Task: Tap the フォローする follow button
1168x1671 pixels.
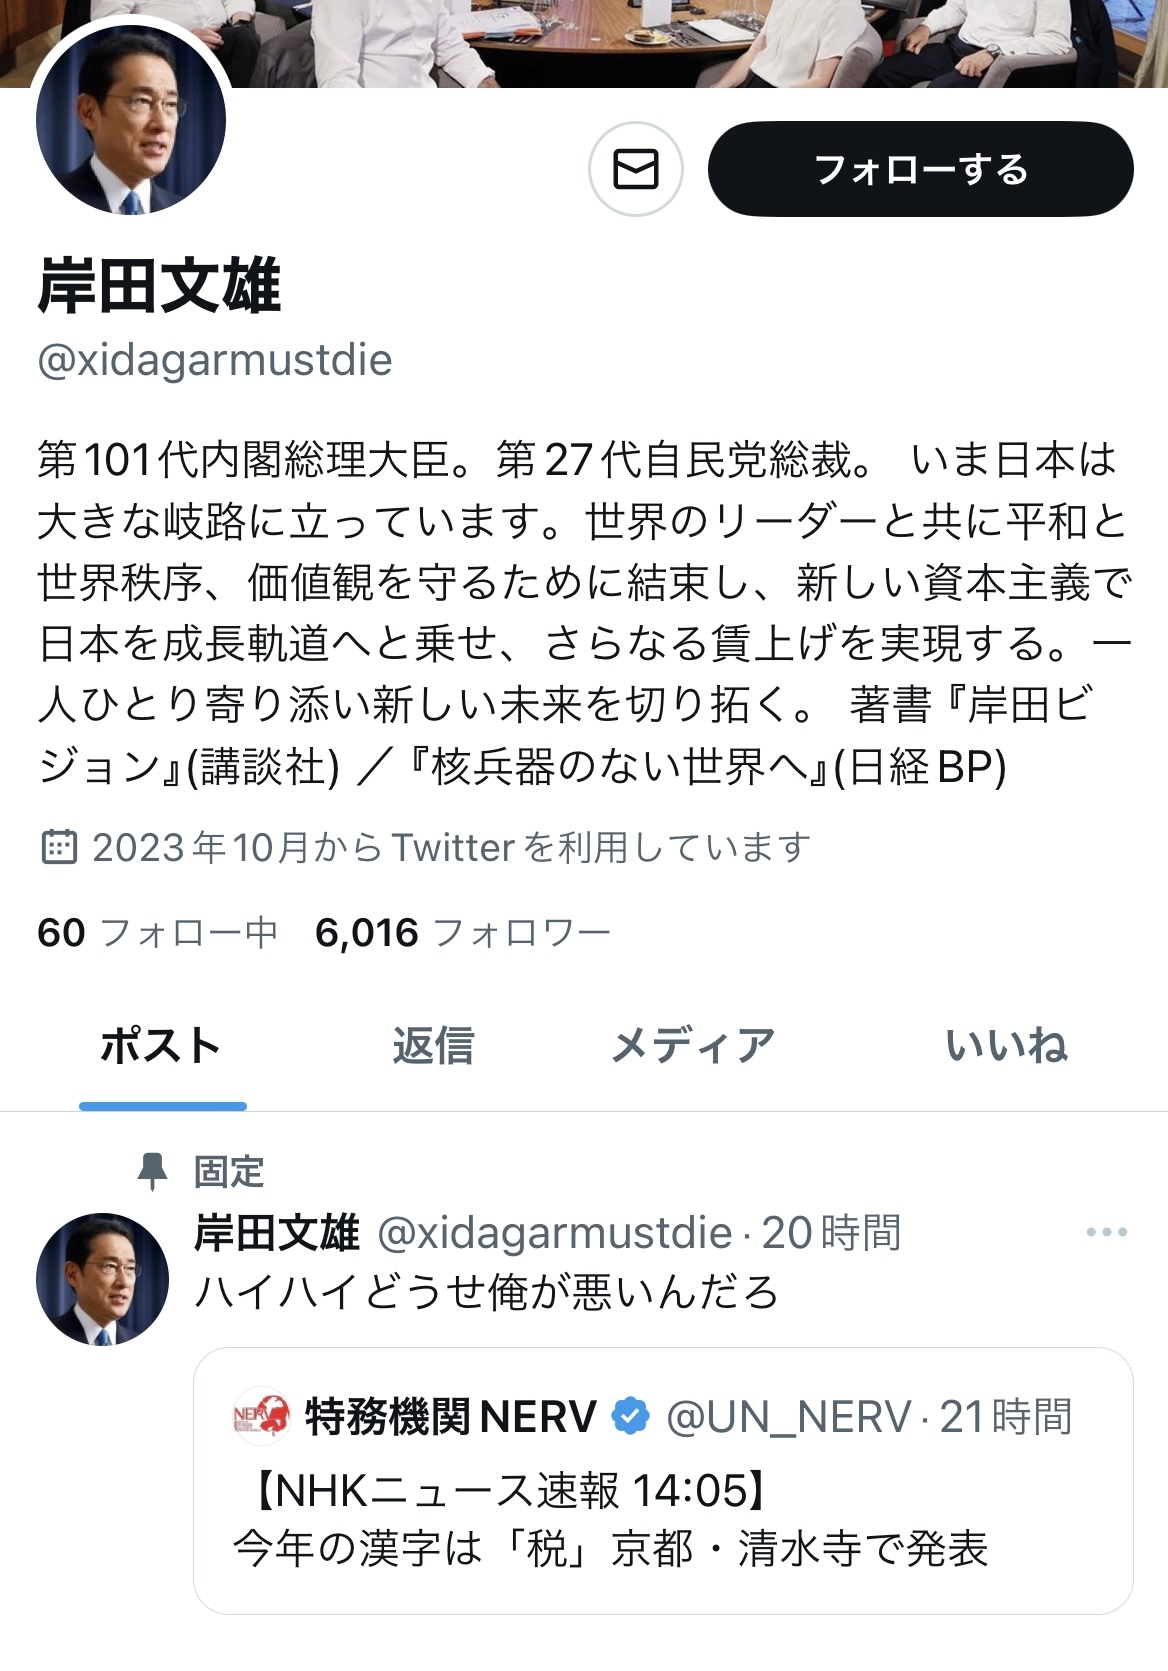Action: point(920,169)
